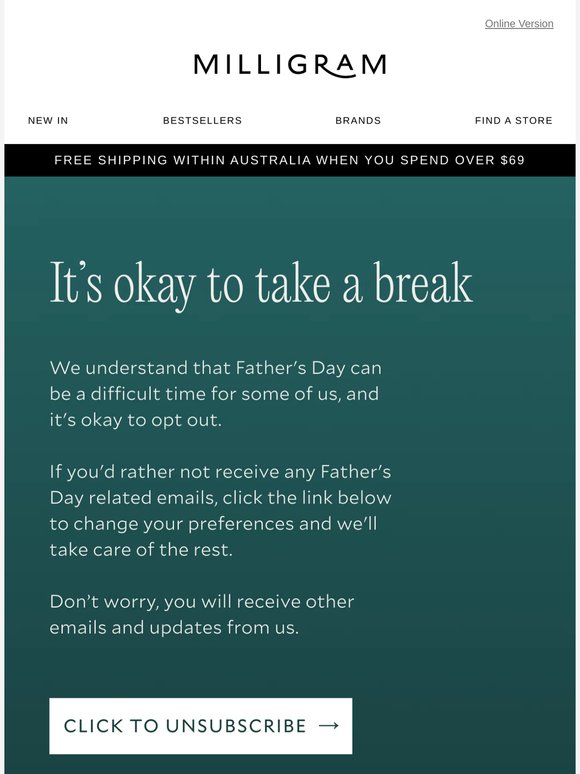This screenshot has height=774, width=580.
Task: Click the arrow icon on unsubscribe button
Action: [x=329, y=726]
